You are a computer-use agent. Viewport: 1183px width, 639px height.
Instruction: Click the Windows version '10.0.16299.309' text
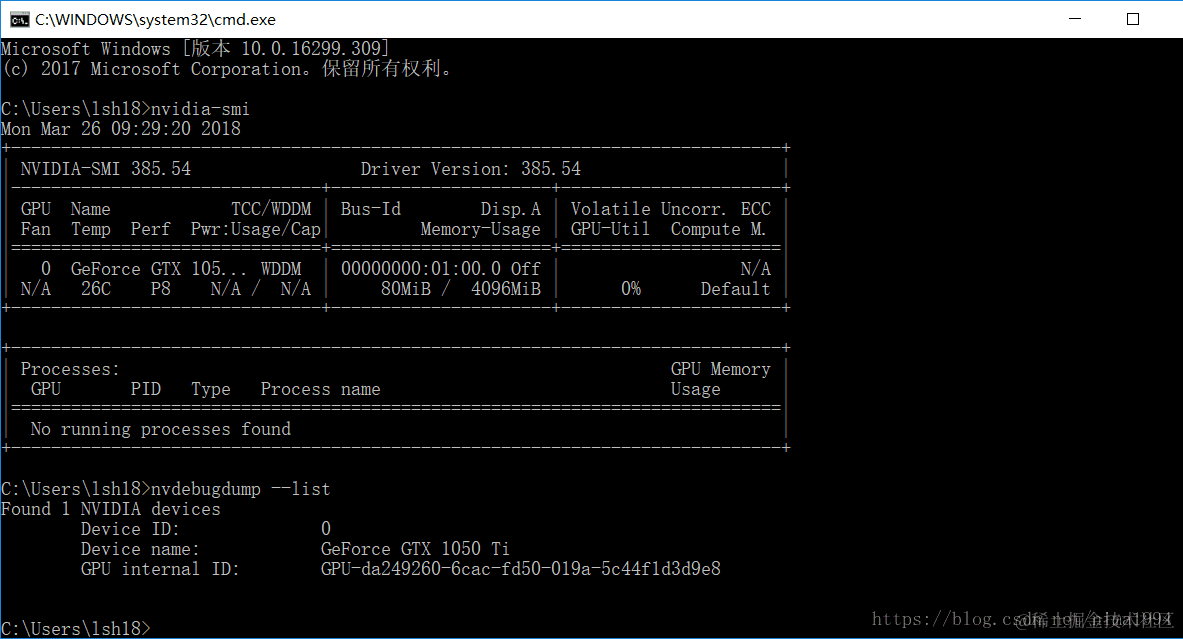coord(311,49)
